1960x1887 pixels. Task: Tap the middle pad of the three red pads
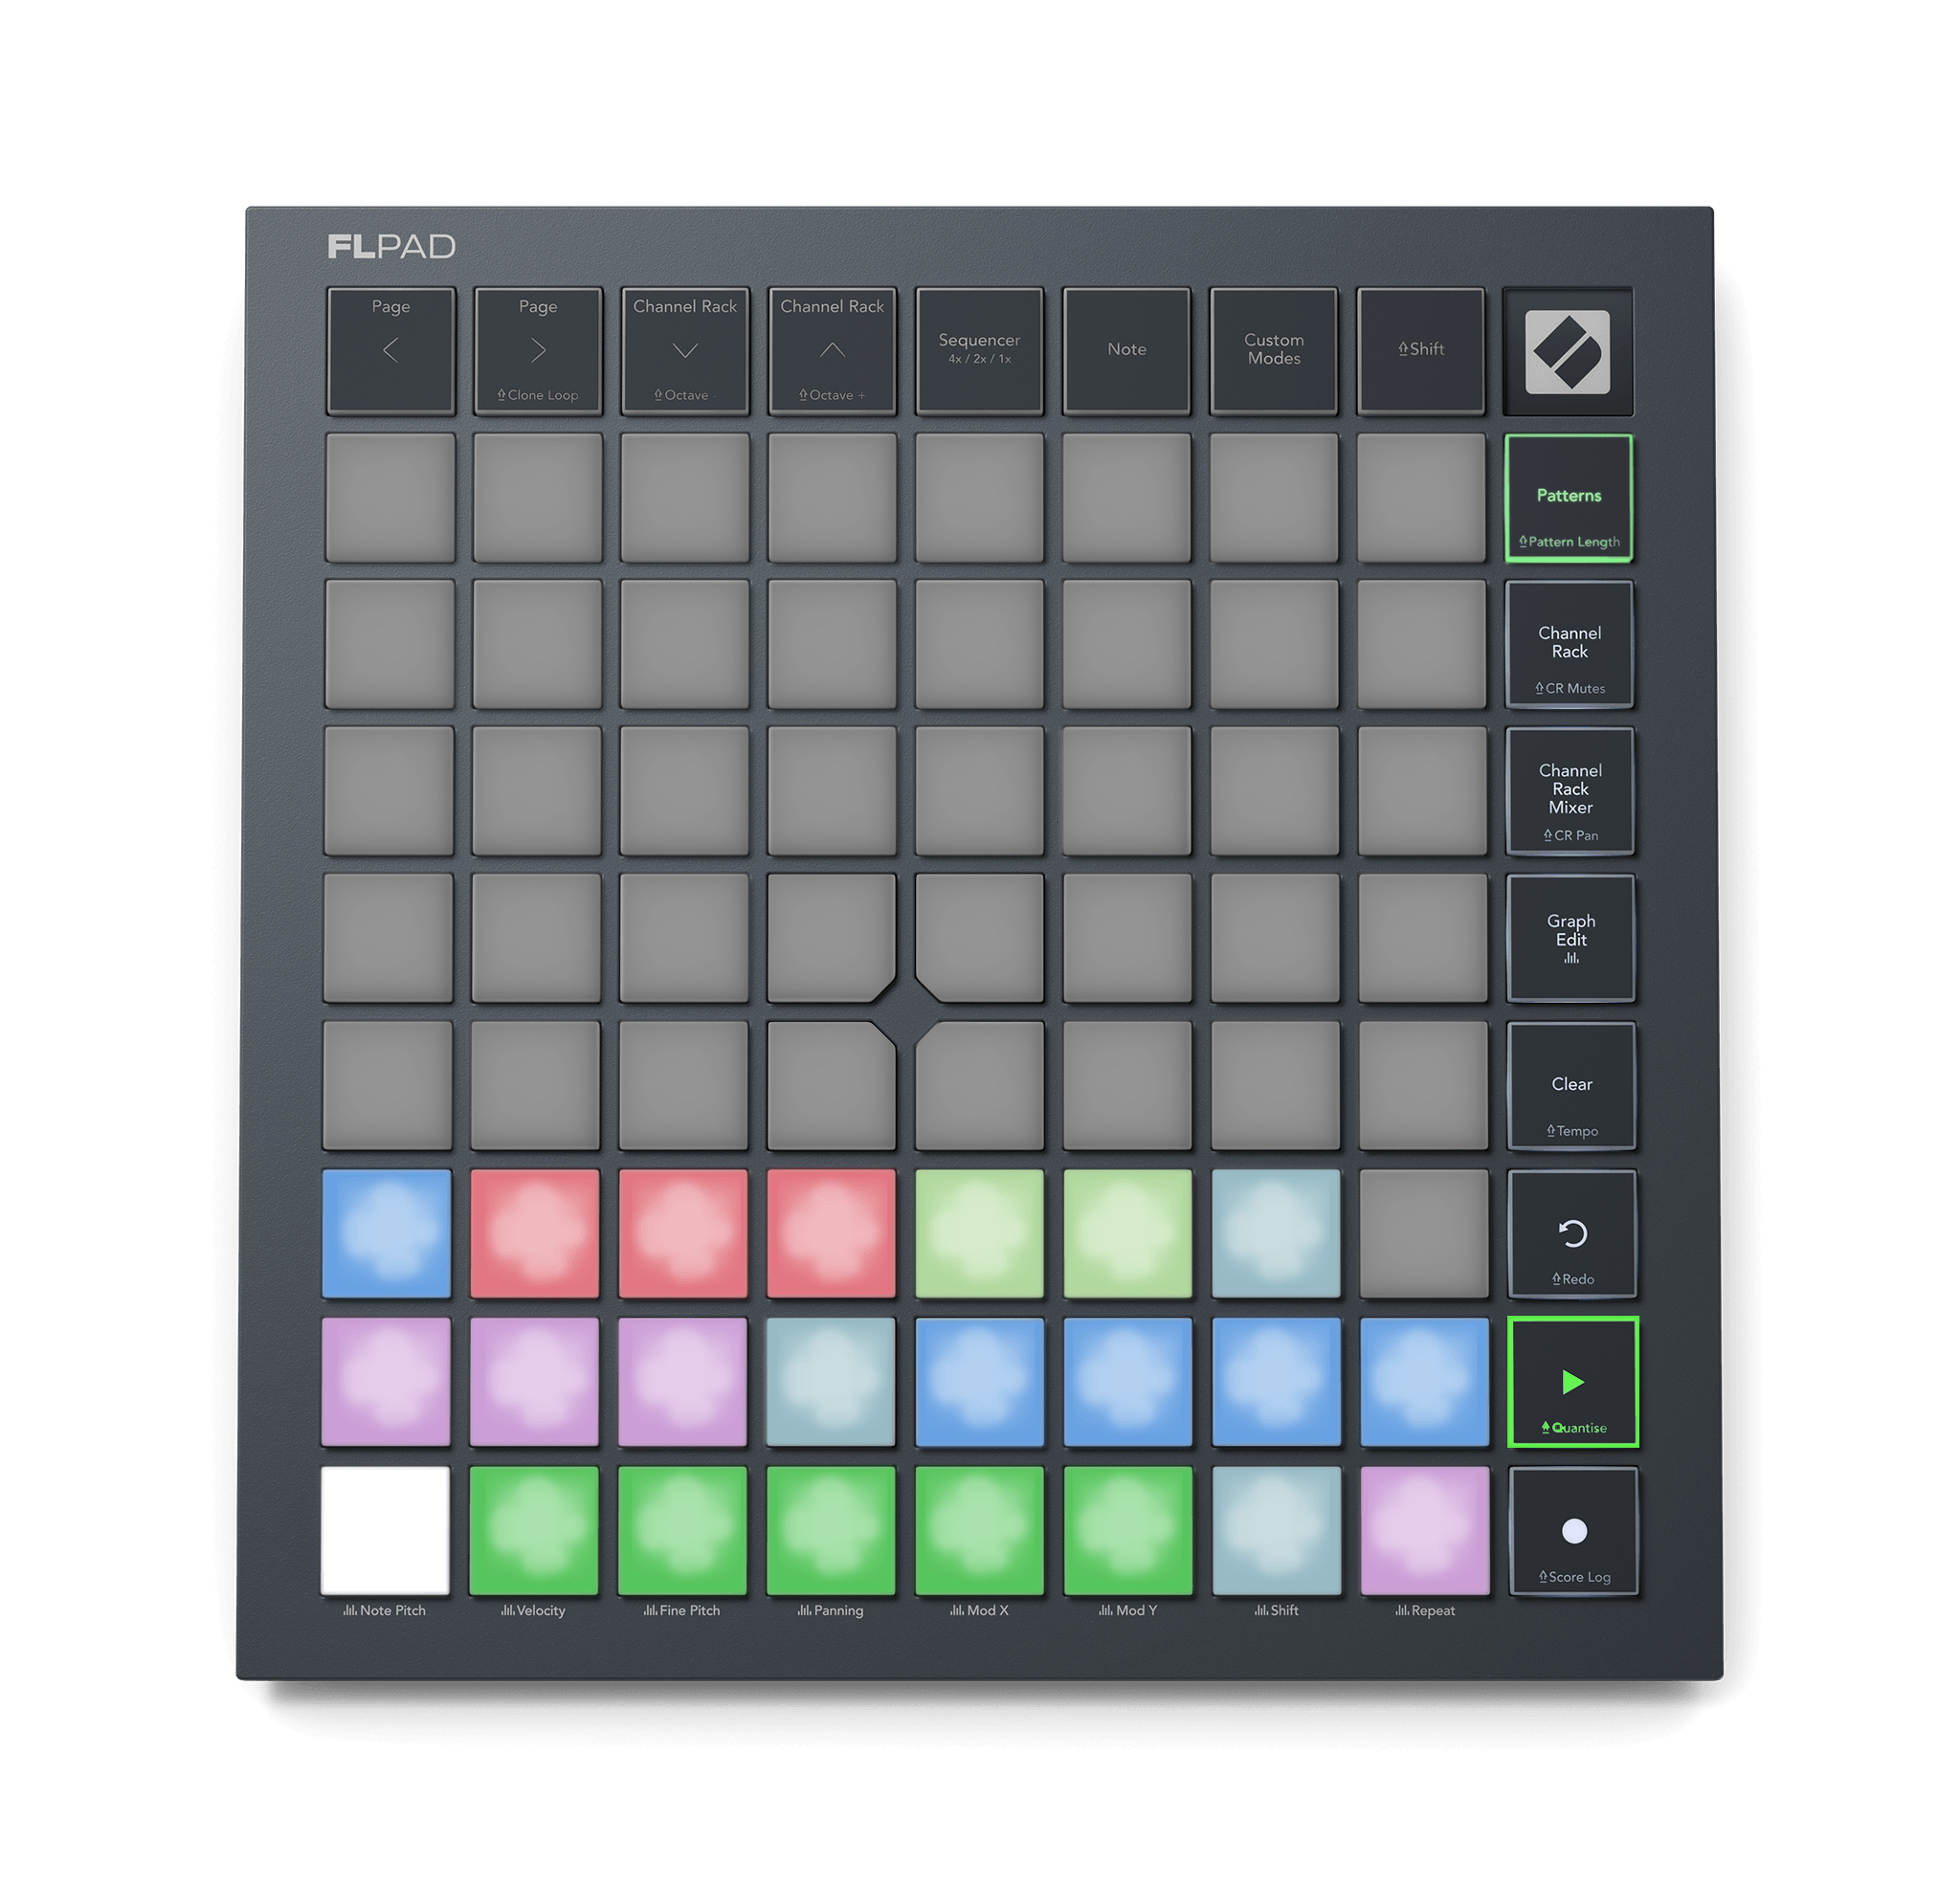(x=683, y=1234)
